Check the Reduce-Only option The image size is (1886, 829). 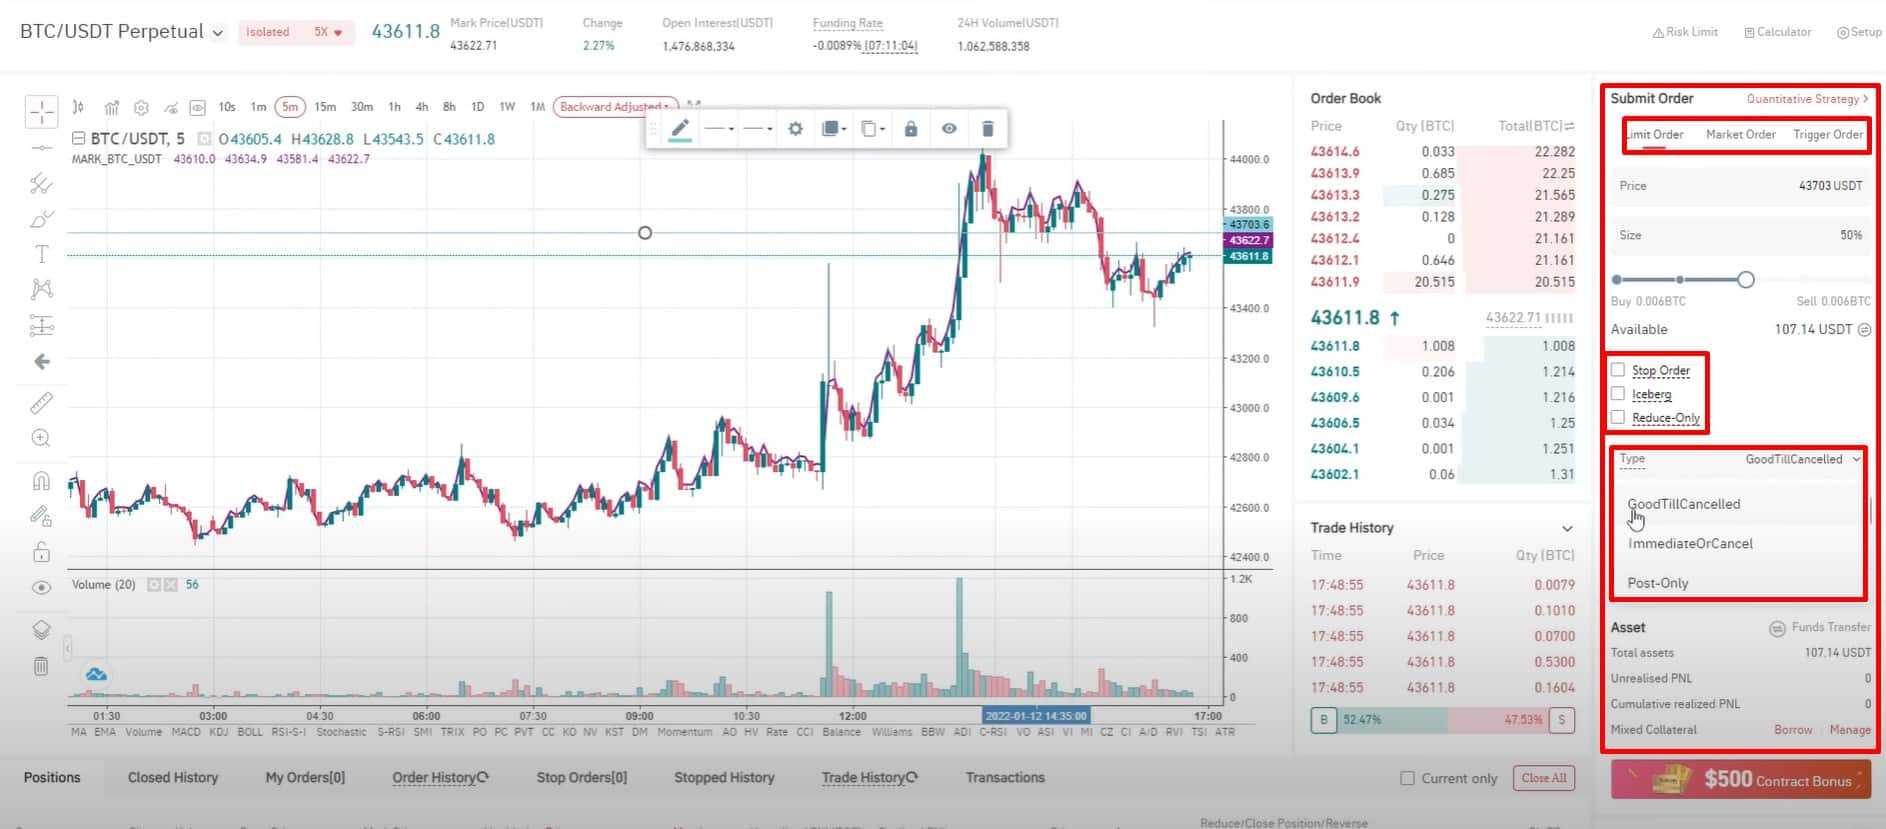click(x=1618, y=417)
